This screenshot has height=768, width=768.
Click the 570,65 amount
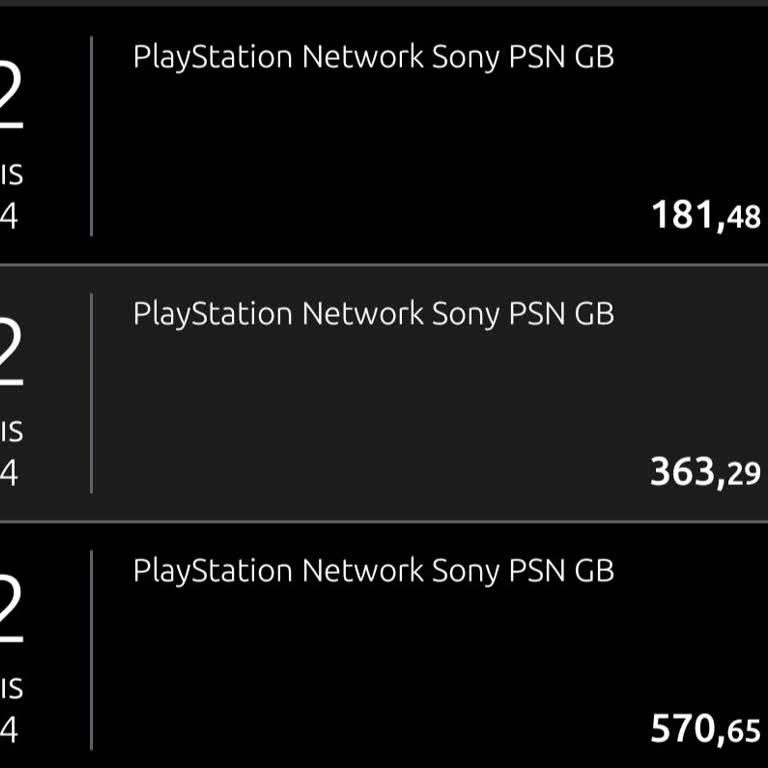coord(705,729)
